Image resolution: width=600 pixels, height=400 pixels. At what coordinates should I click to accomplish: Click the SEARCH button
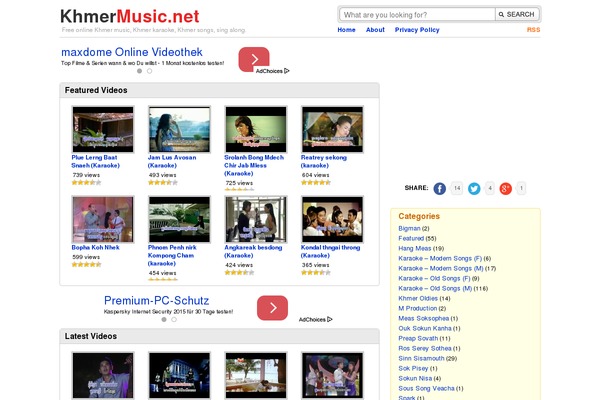coord(517,15)
